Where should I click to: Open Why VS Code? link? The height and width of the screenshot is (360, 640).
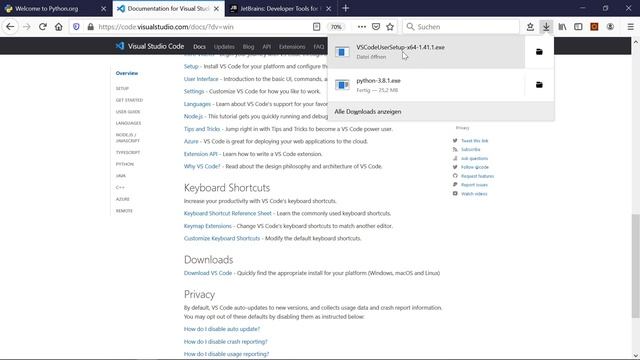point(202,167)
